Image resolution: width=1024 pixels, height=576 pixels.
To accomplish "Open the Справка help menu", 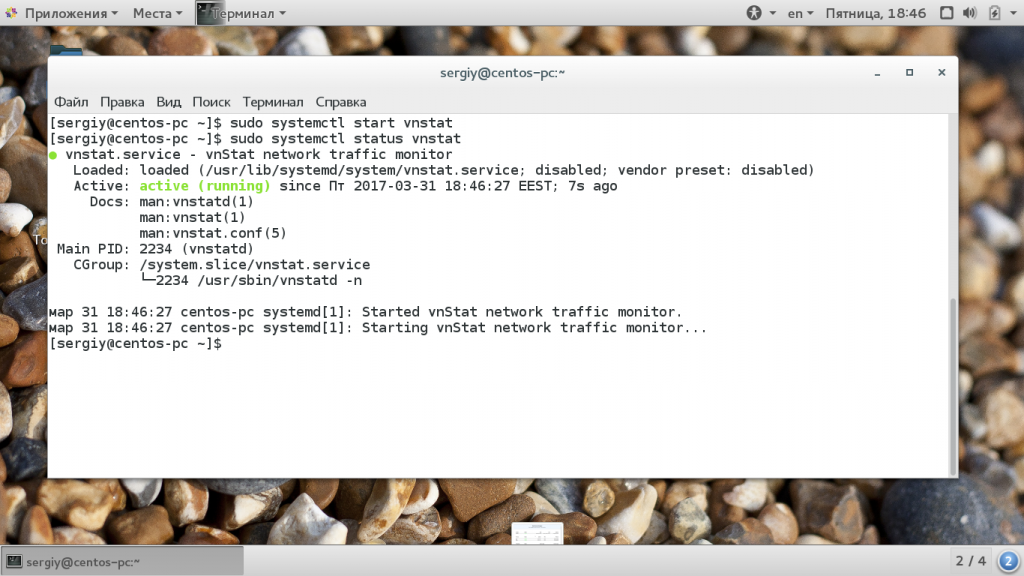I will point(341,102).
